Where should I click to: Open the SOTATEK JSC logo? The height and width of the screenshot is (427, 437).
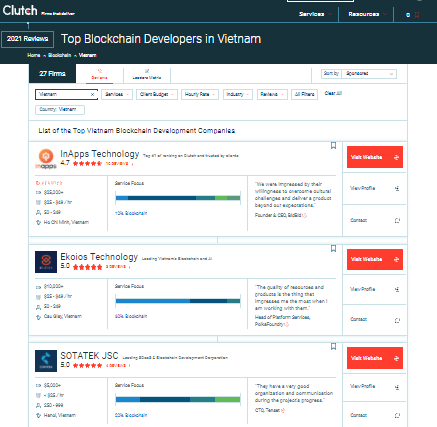(x=46, y=361)
